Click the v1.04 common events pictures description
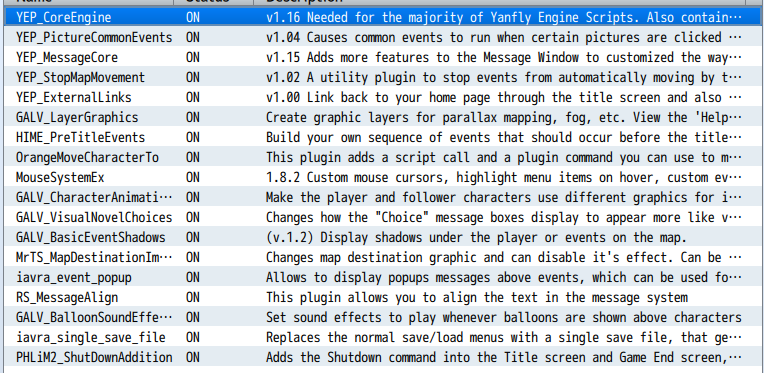This screenshot has width=764, height=373. coord(504,37)
